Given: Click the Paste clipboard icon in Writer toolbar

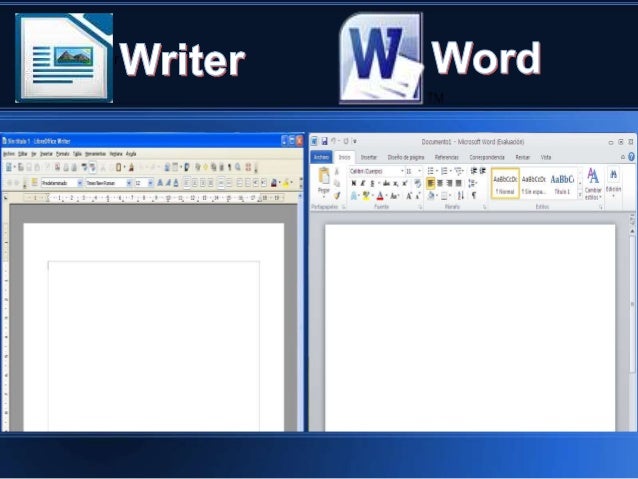Looking at the screenshot, I should pyautogui.click(x=119, y=167).
